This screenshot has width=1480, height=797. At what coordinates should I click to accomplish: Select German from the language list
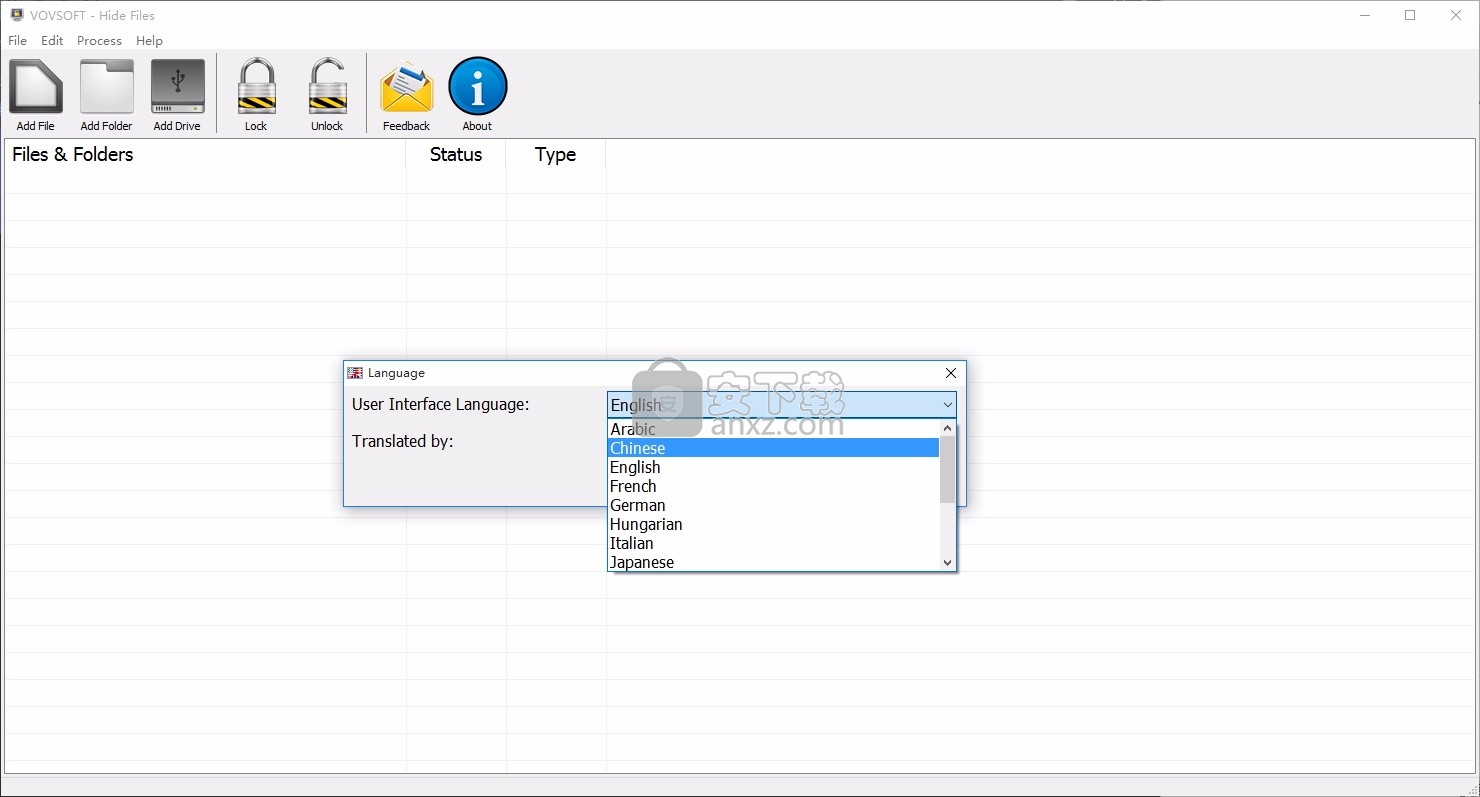tap(773, 505)
